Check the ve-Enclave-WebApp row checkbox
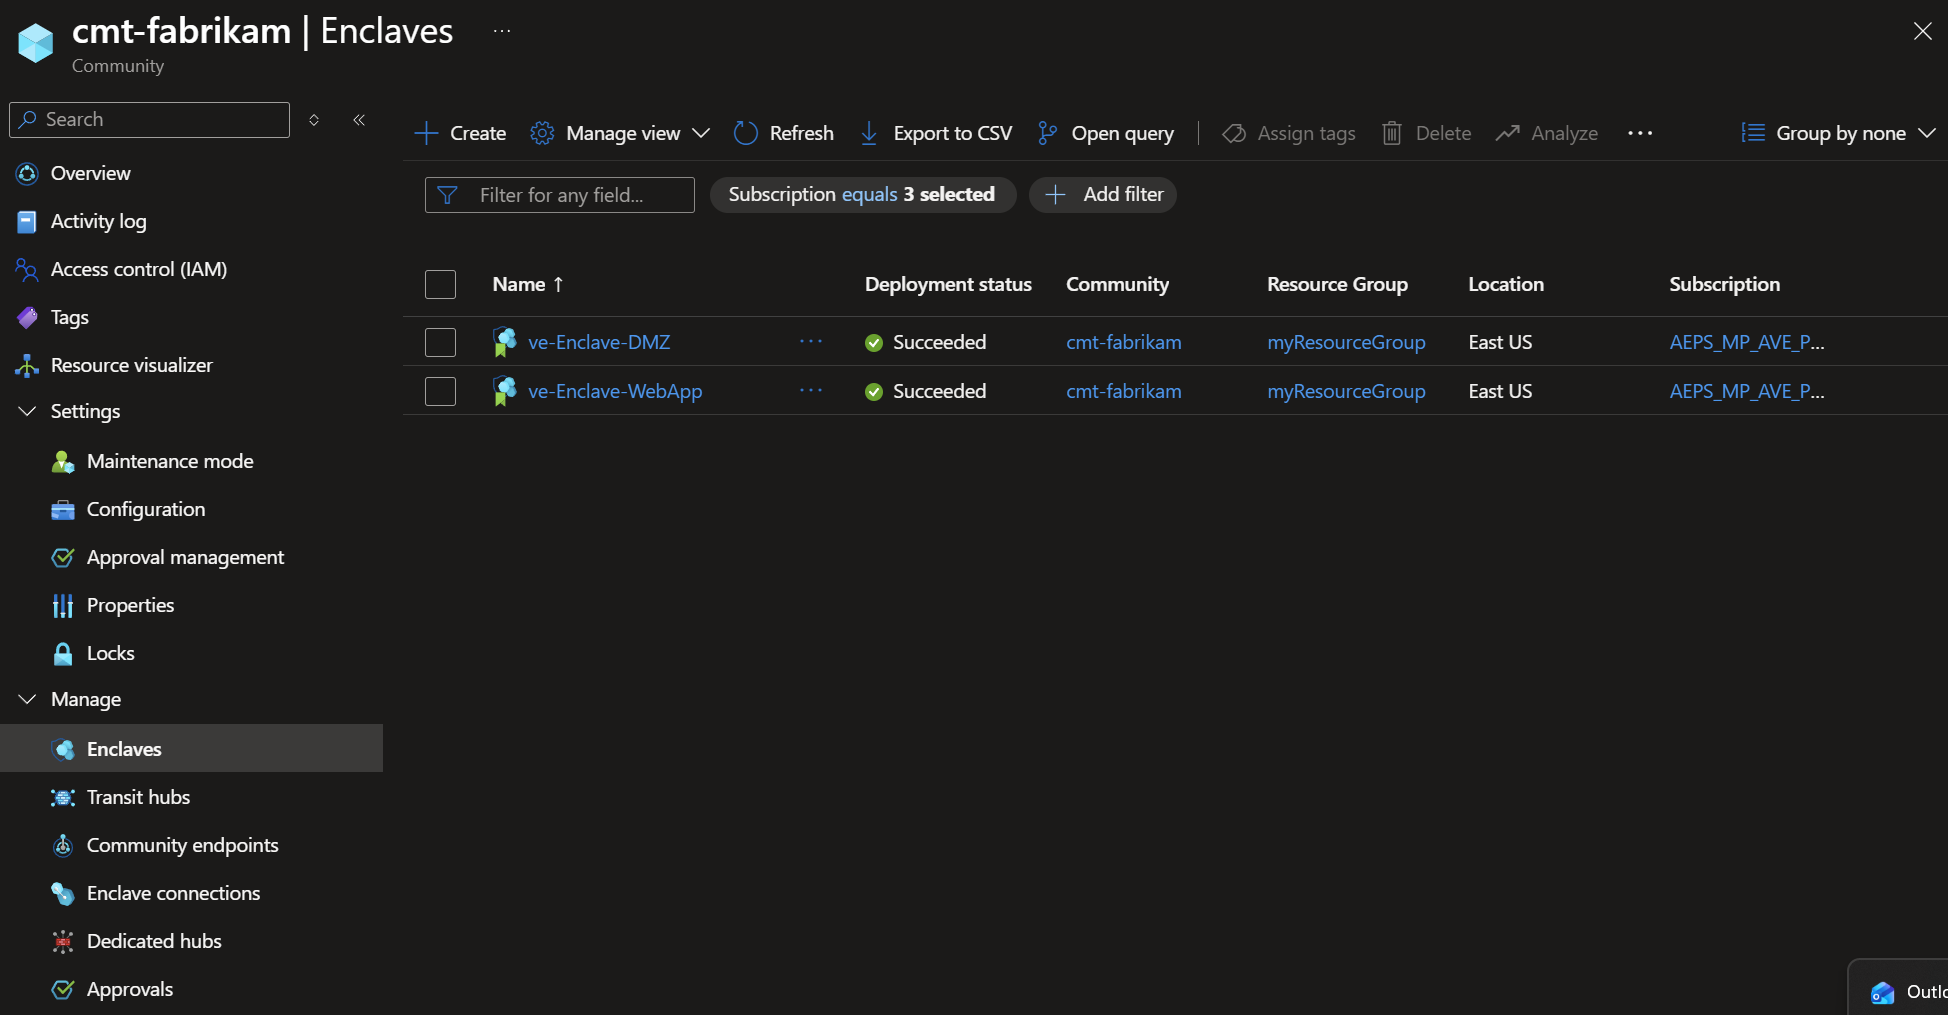Image resolution: width=1948 pixels, height=1015 pixels. 440,391
